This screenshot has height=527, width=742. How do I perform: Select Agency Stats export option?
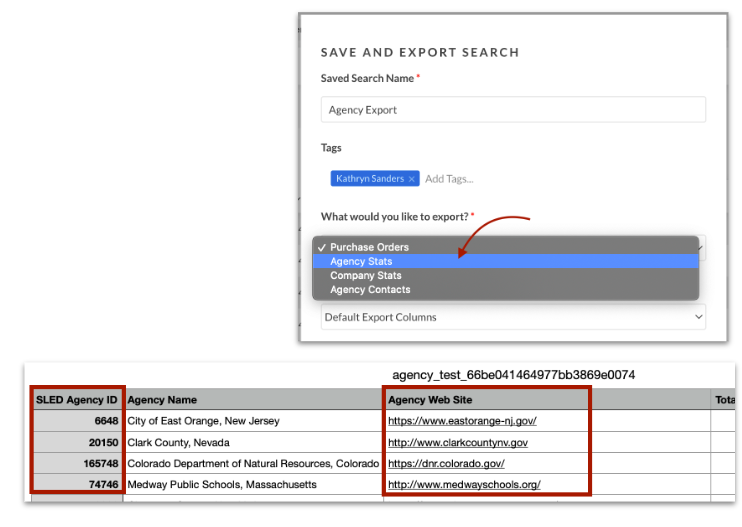[505, 261]
